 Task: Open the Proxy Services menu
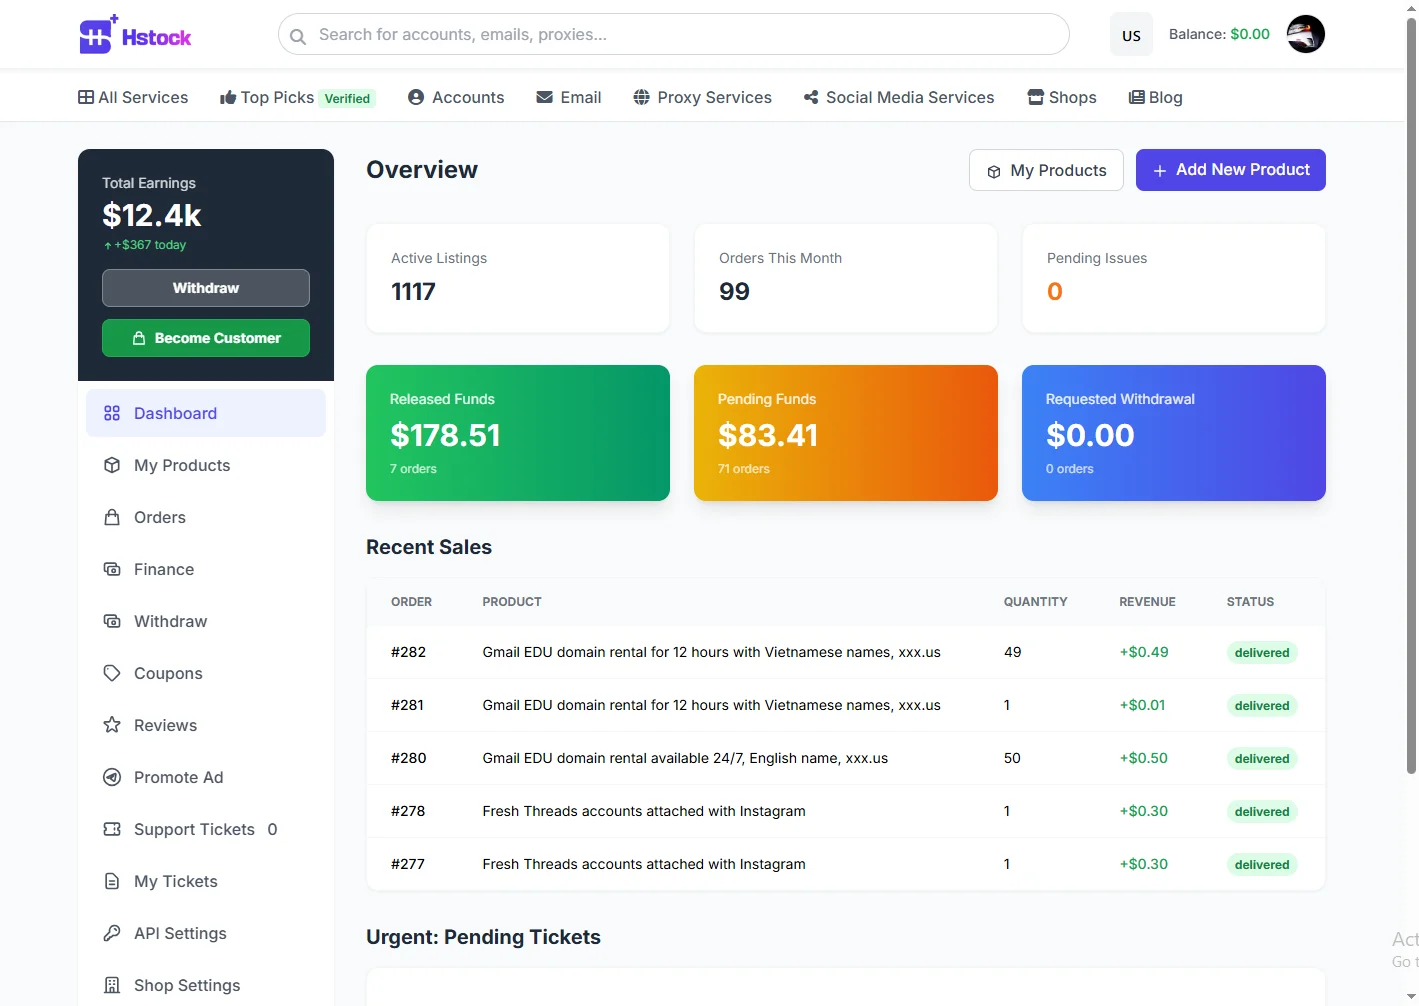tap(702, 97)
